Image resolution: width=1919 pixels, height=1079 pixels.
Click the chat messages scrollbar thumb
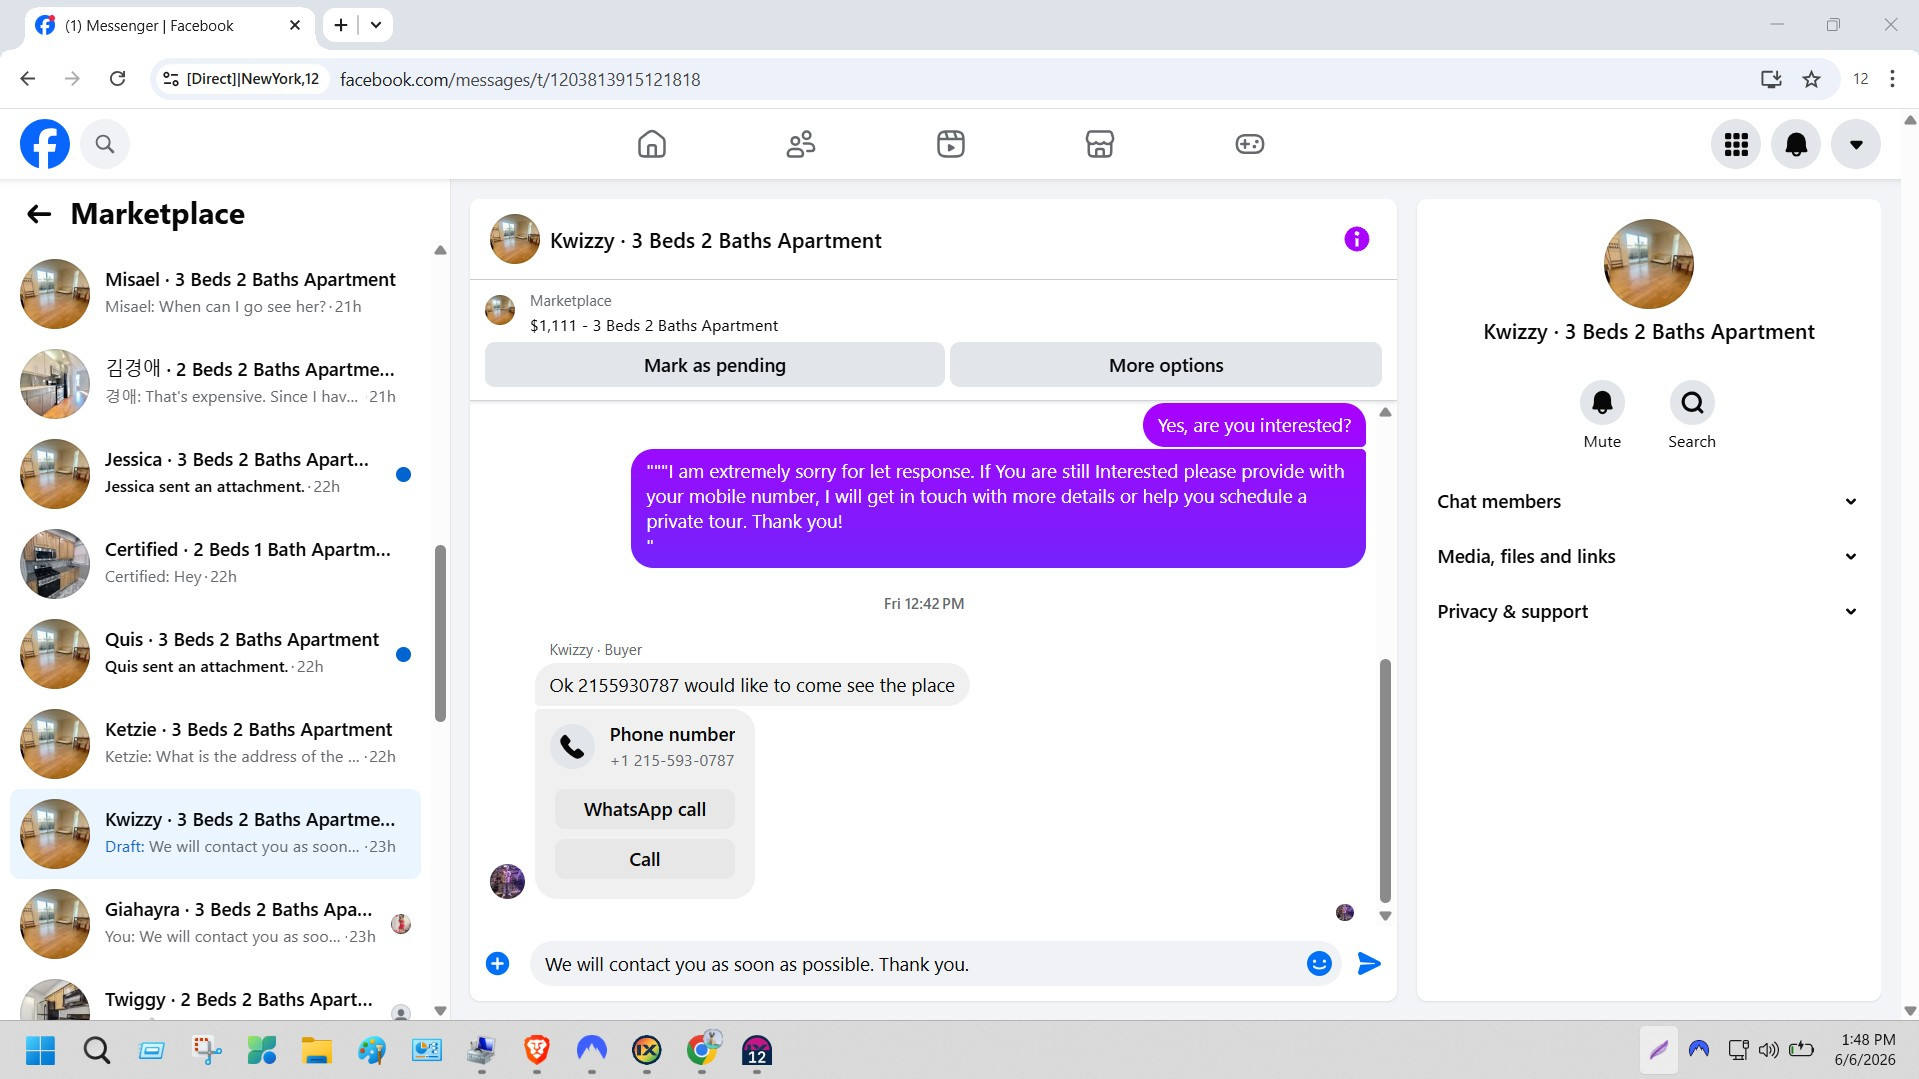click(1385, 780)
